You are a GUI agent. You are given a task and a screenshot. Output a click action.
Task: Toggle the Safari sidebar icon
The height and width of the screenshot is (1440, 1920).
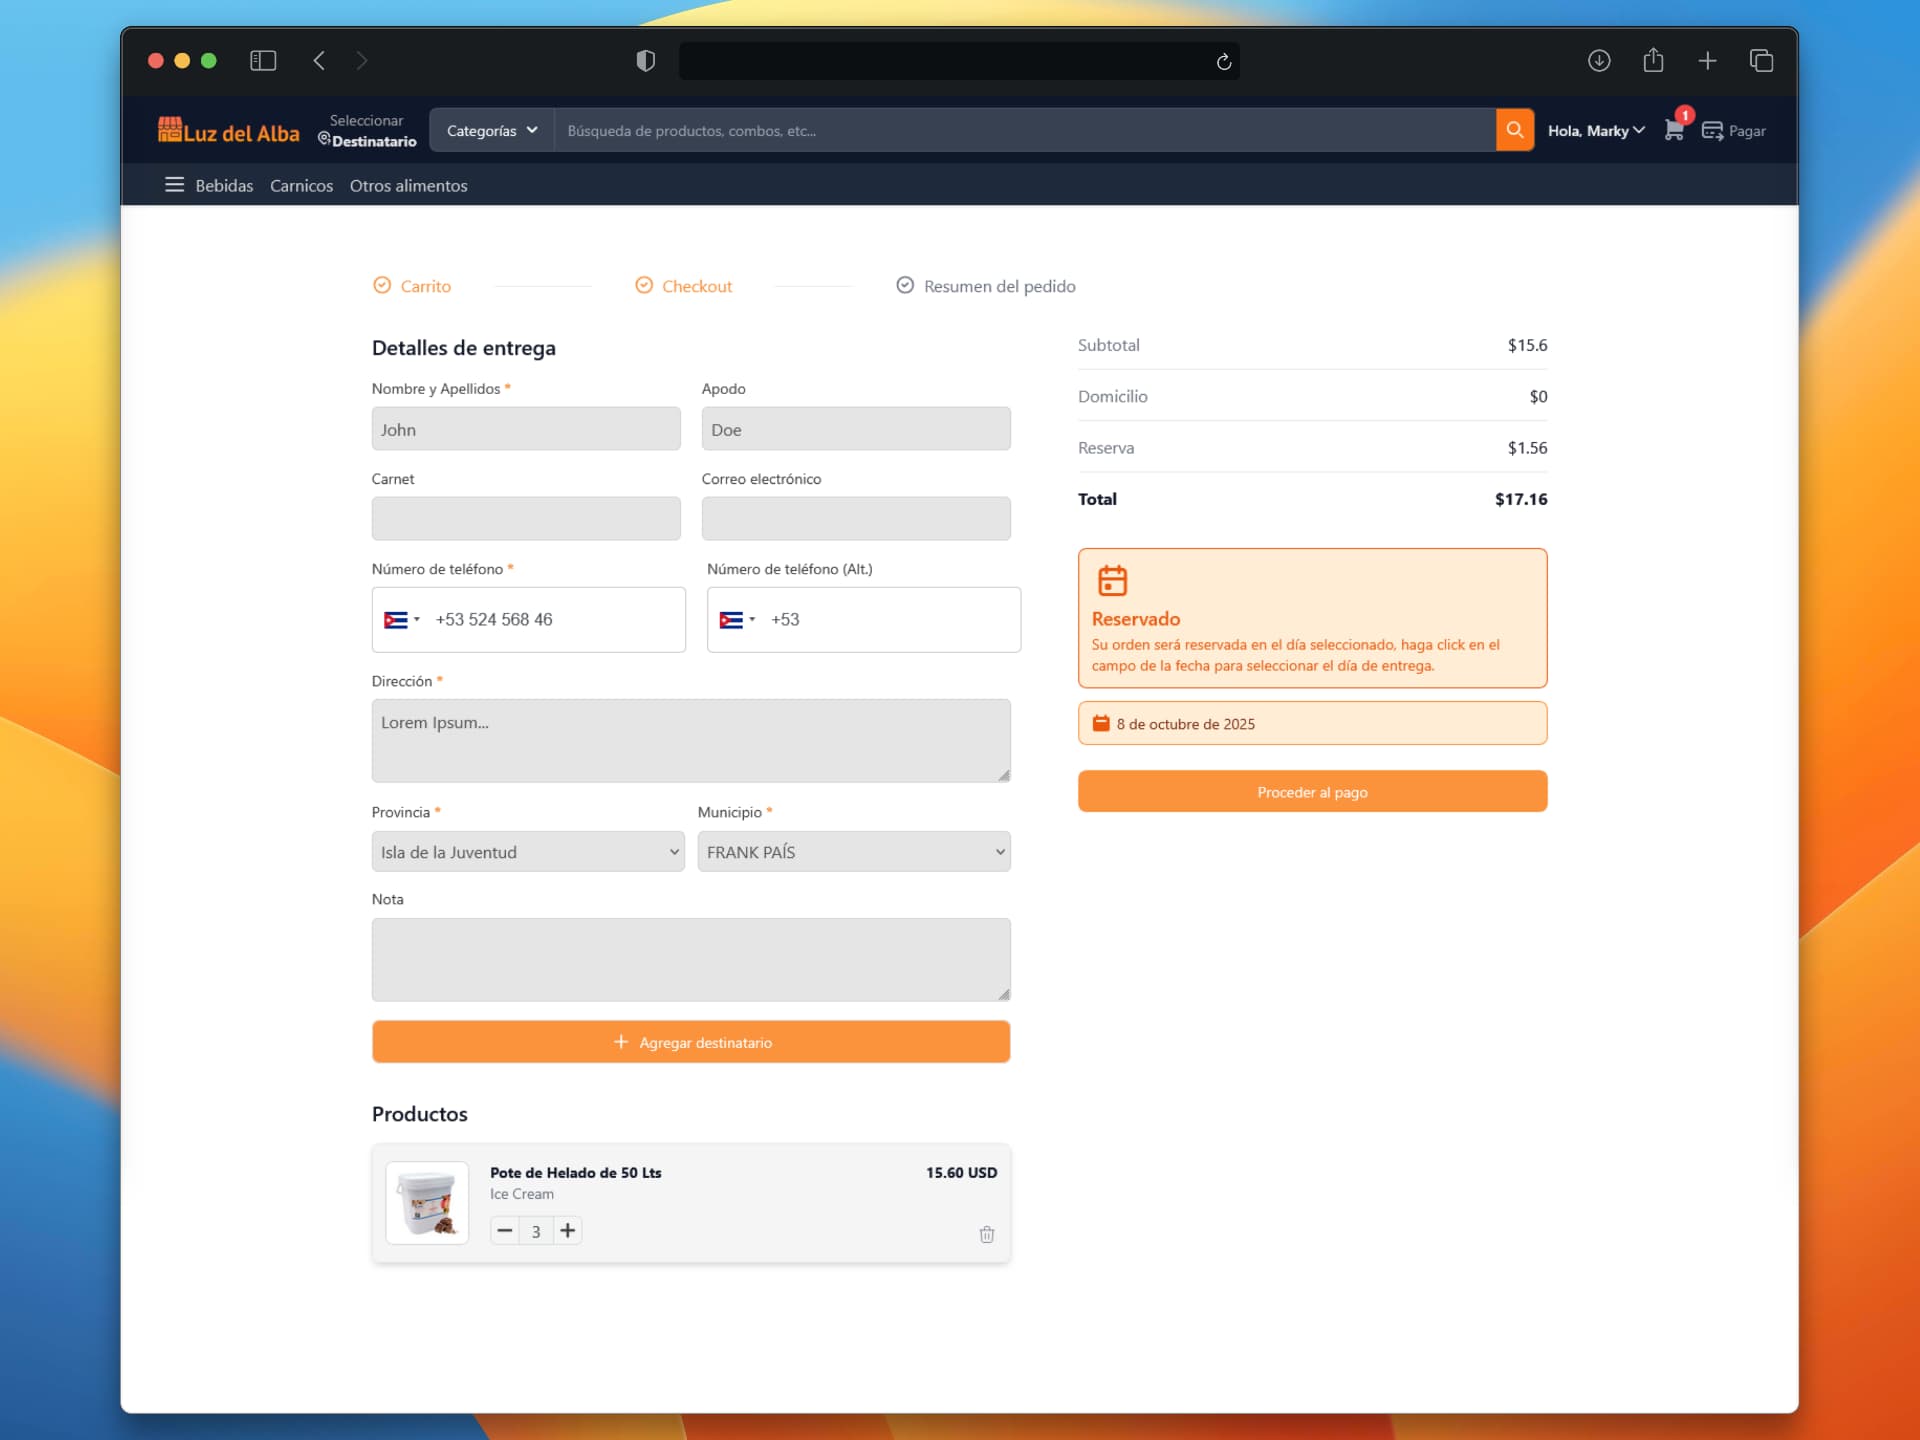point(263,61)
